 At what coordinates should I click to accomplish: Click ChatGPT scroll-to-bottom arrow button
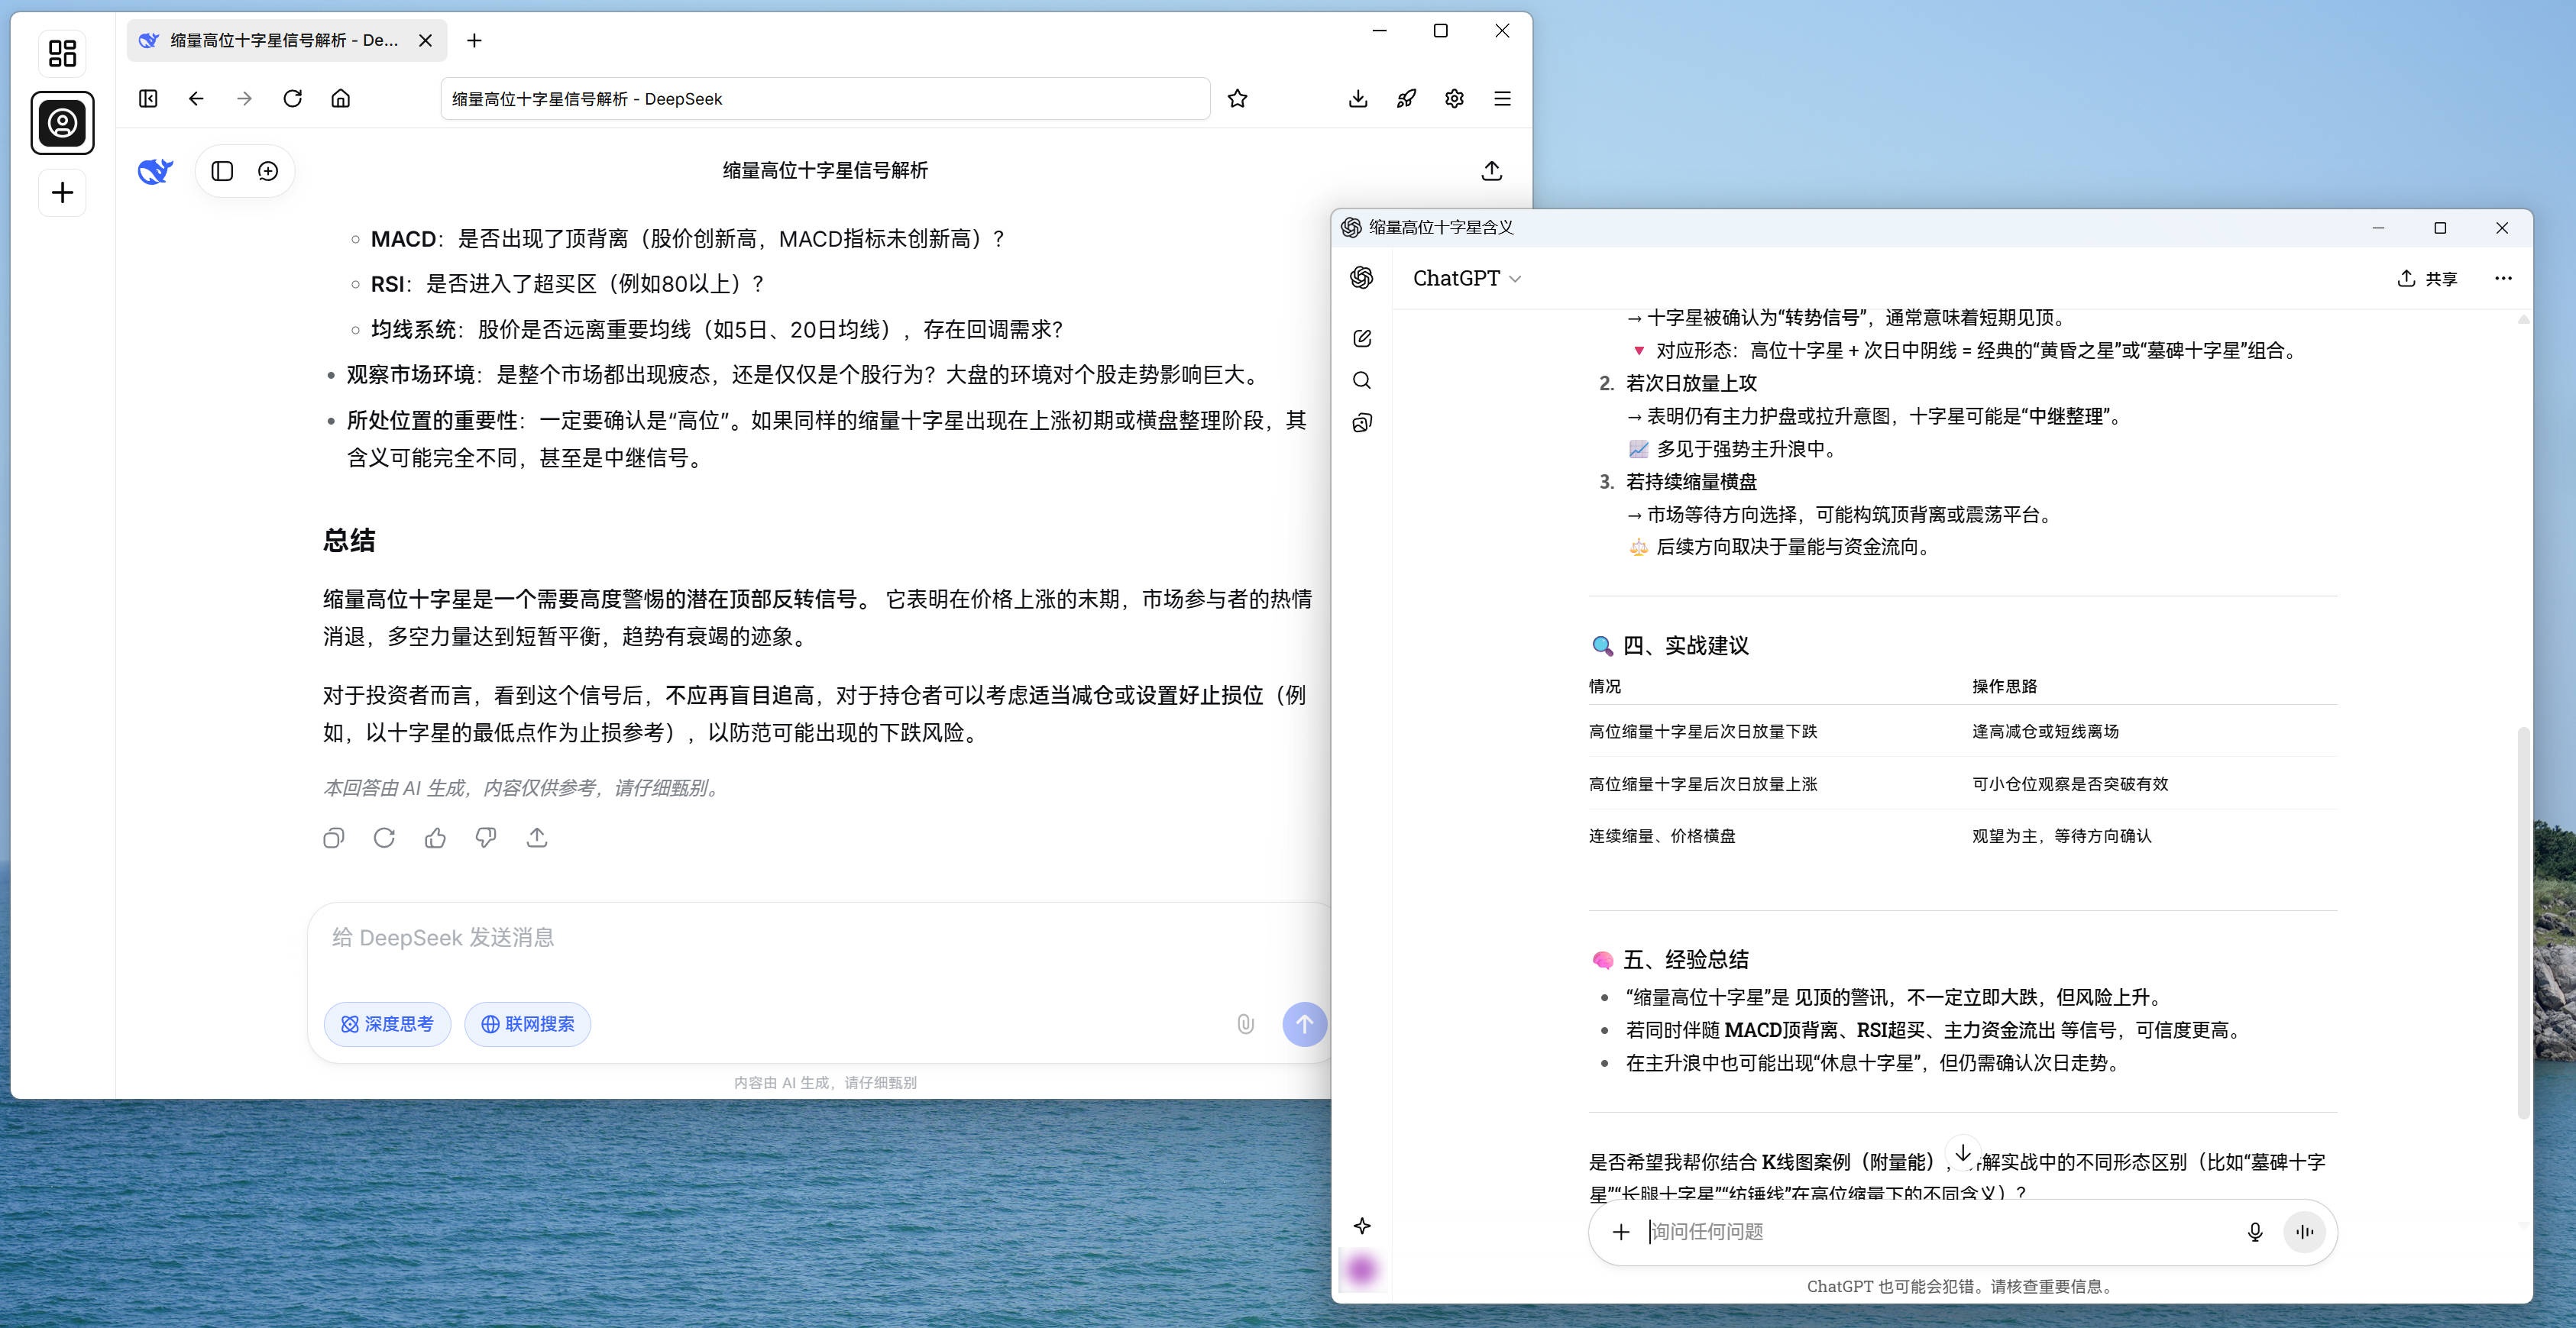click(x=1963, y=1152)
